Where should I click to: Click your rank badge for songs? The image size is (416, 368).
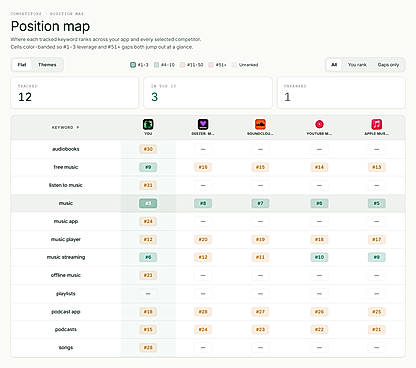tap(148, 347)
